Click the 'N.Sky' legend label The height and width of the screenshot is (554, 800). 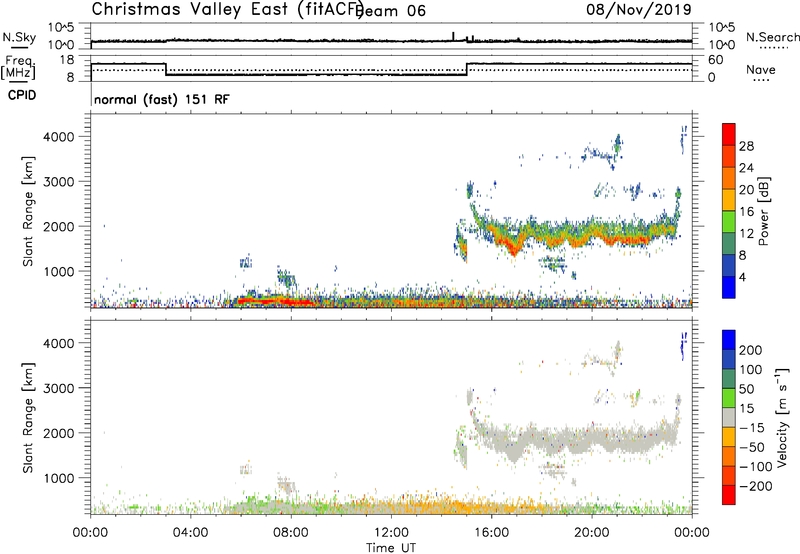point(19,37)
